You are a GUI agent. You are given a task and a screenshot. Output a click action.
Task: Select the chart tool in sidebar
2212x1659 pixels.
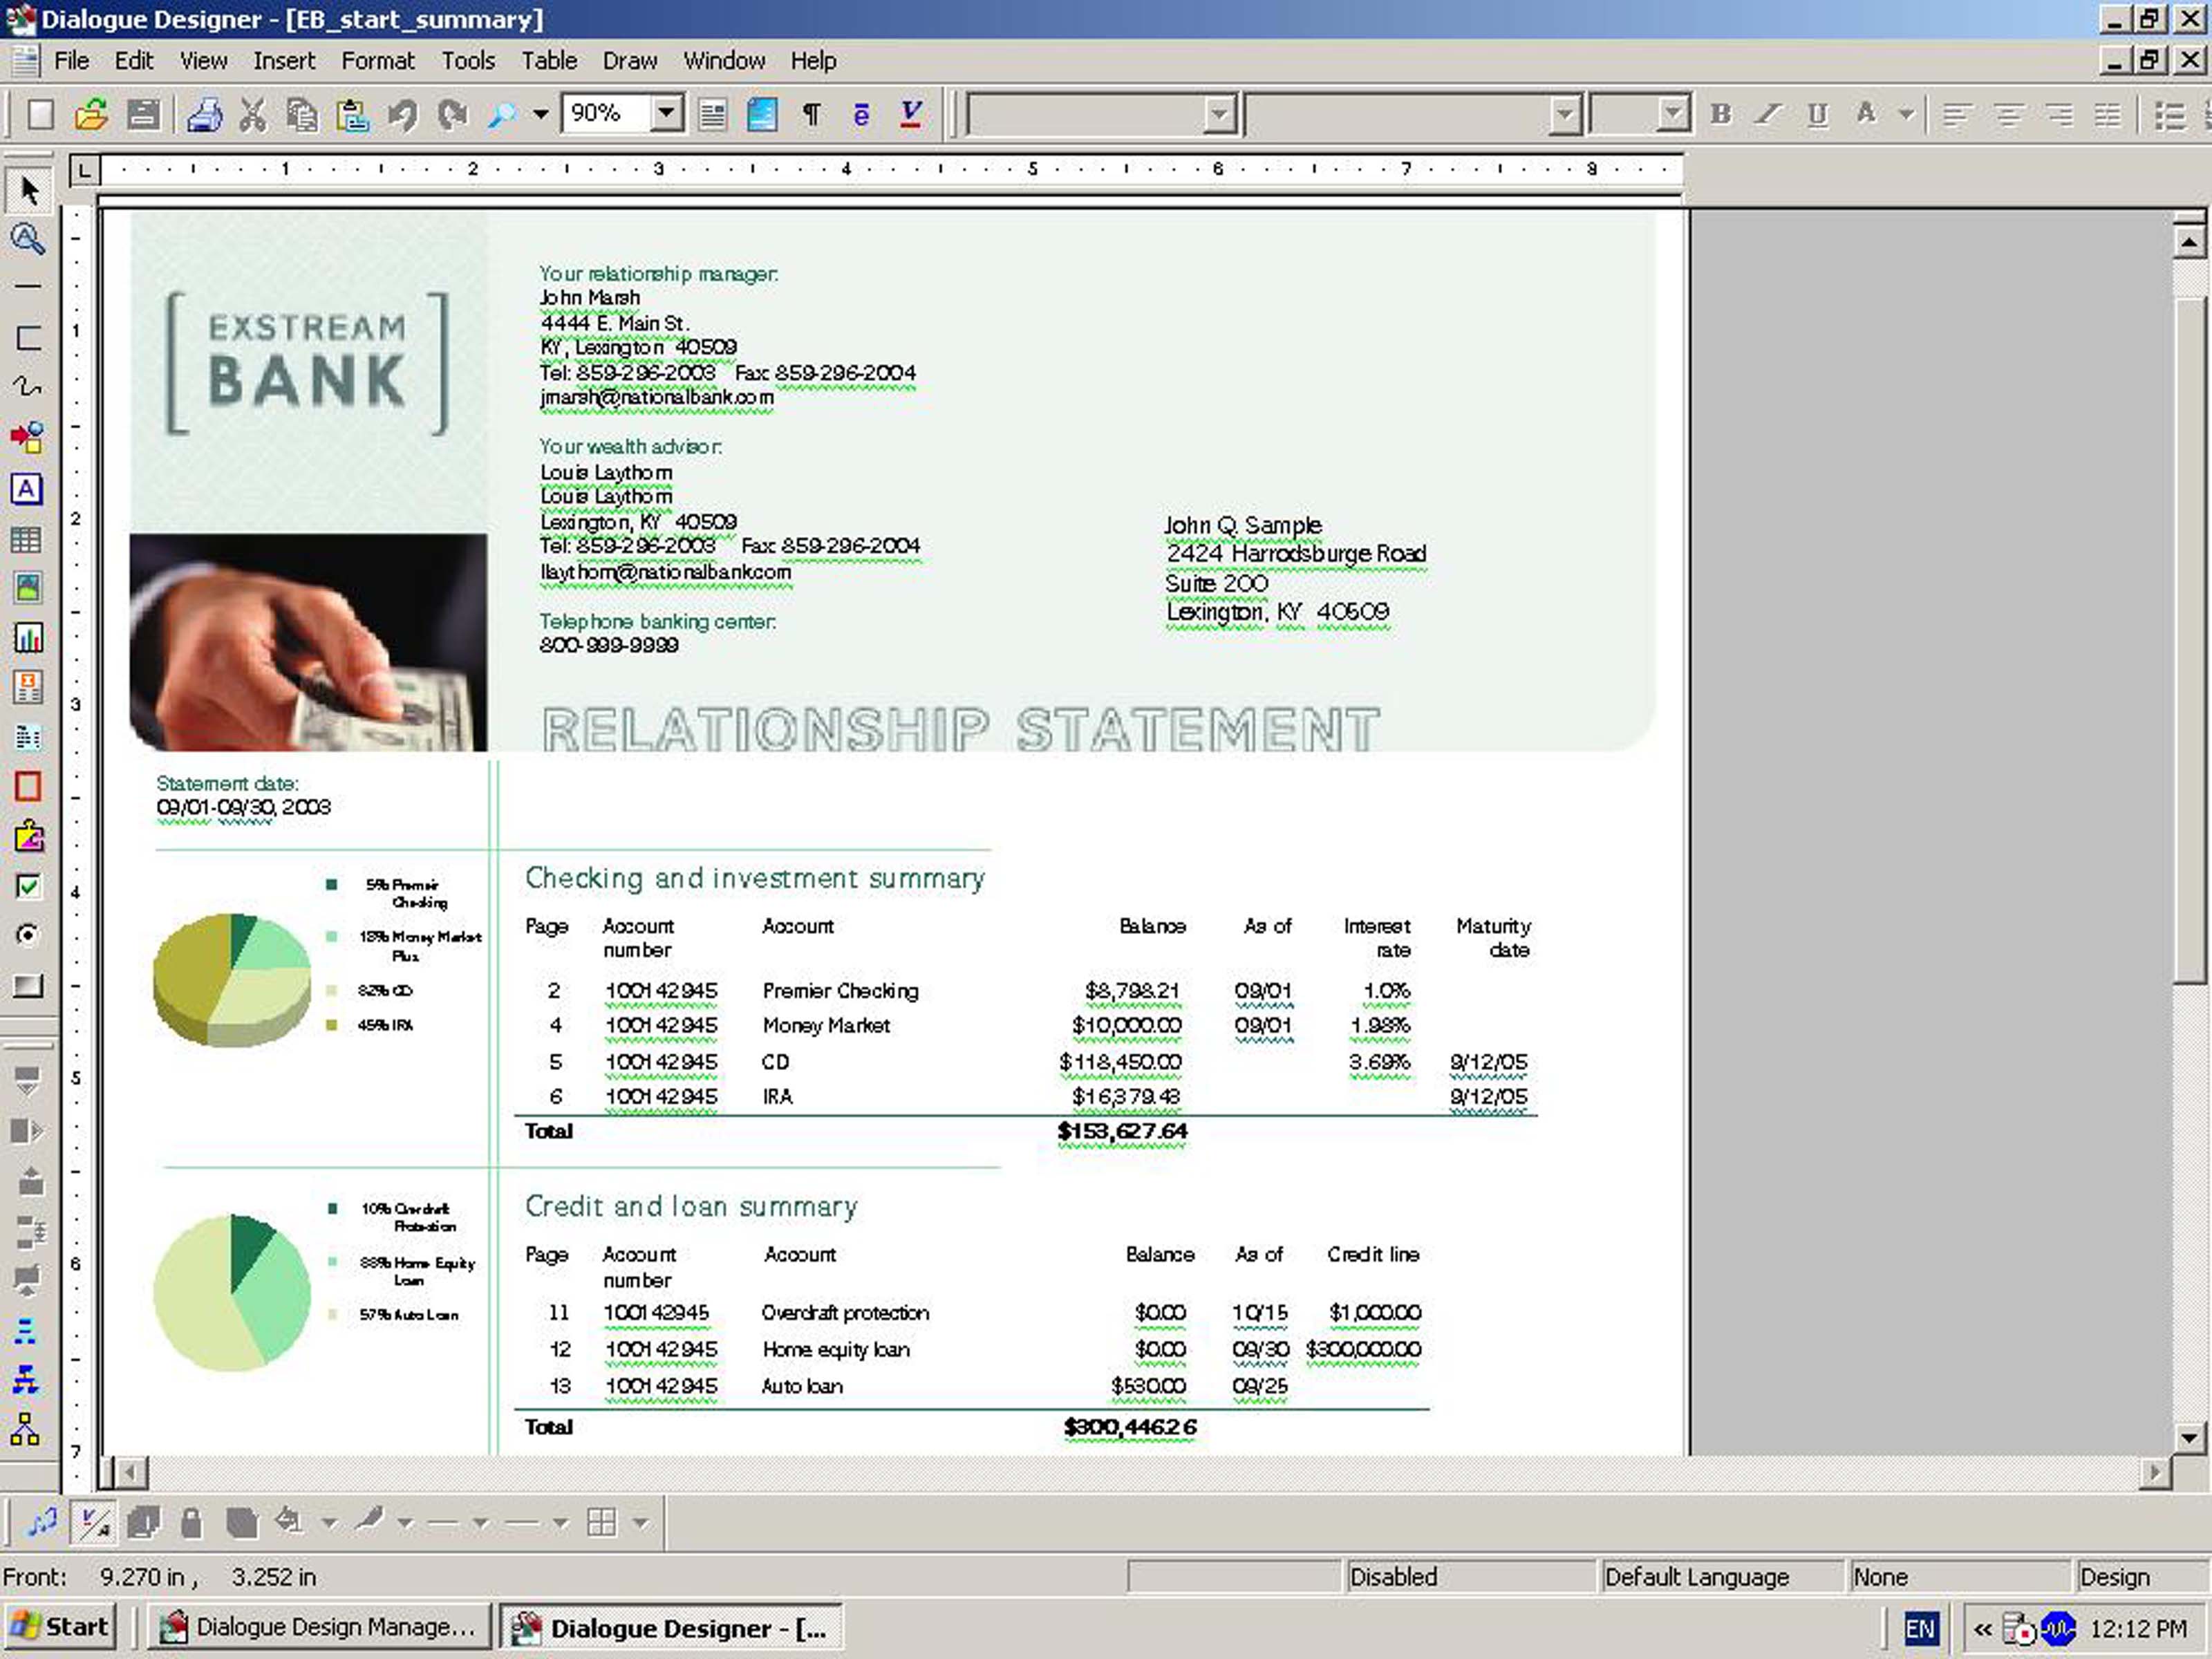[x=27, y=638]
